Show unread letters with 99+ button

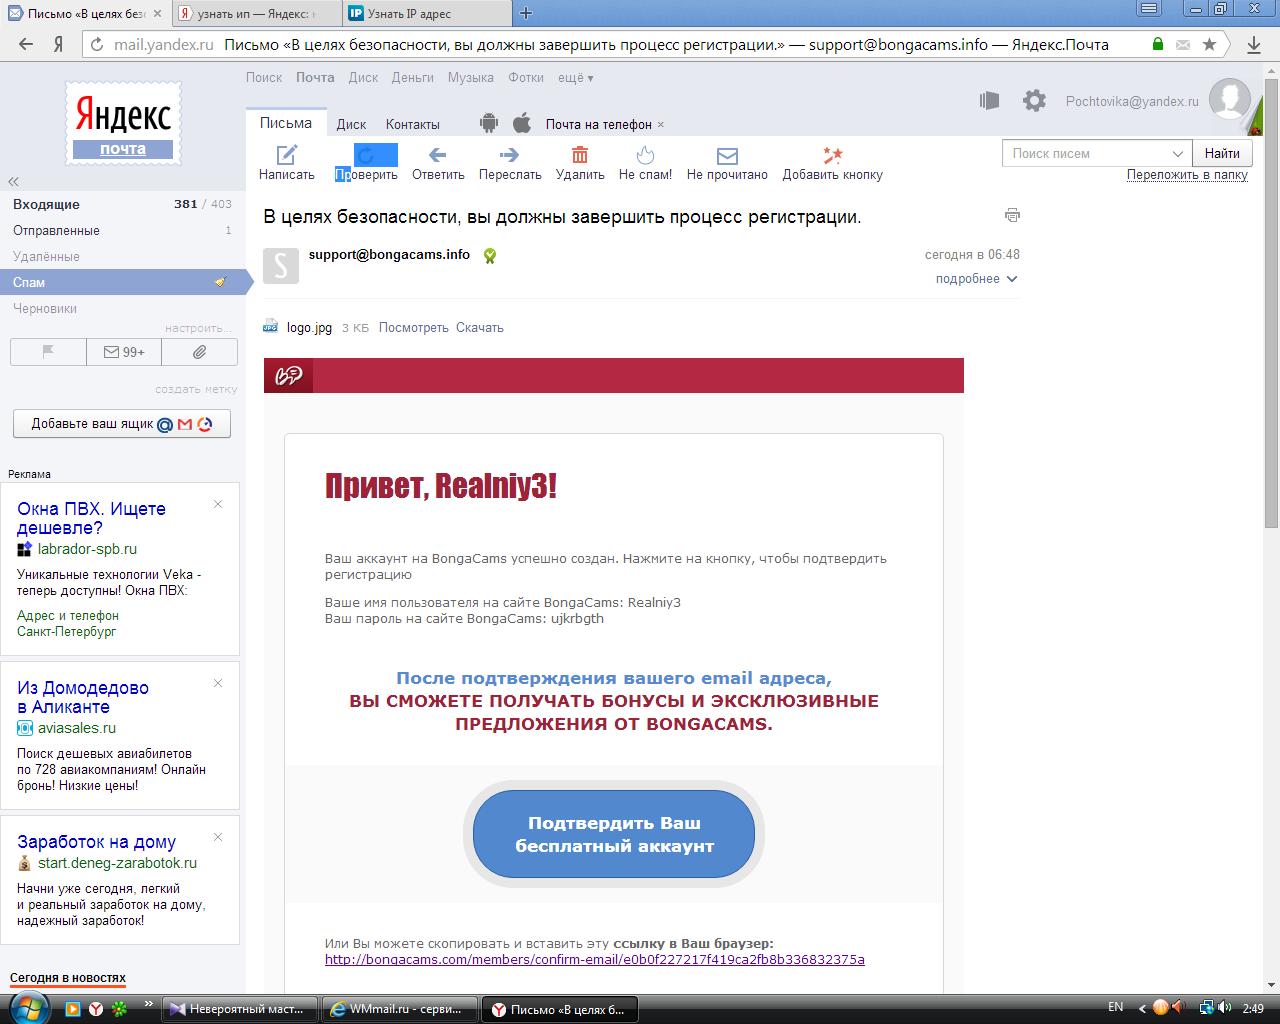point(124,352)
